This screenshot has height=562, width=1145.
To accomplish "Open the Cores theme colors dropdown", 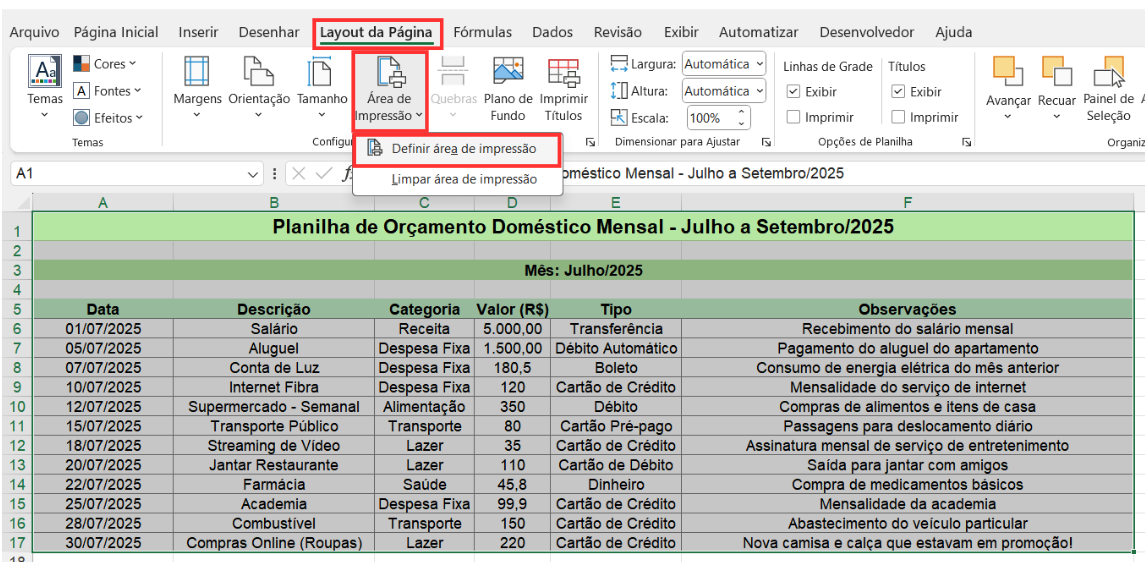I will 106,64.
